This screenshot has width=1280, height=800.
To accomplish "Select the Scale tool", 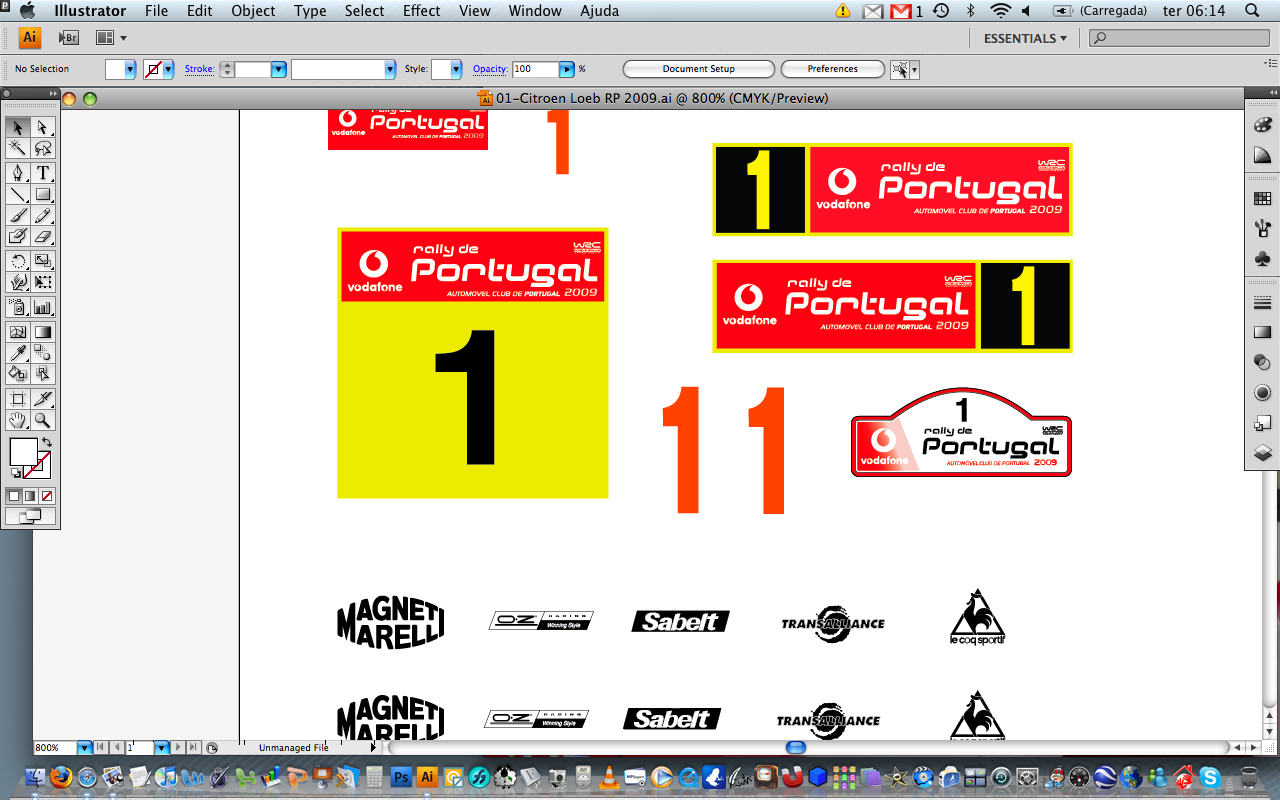I will click(x=43, y=261).
